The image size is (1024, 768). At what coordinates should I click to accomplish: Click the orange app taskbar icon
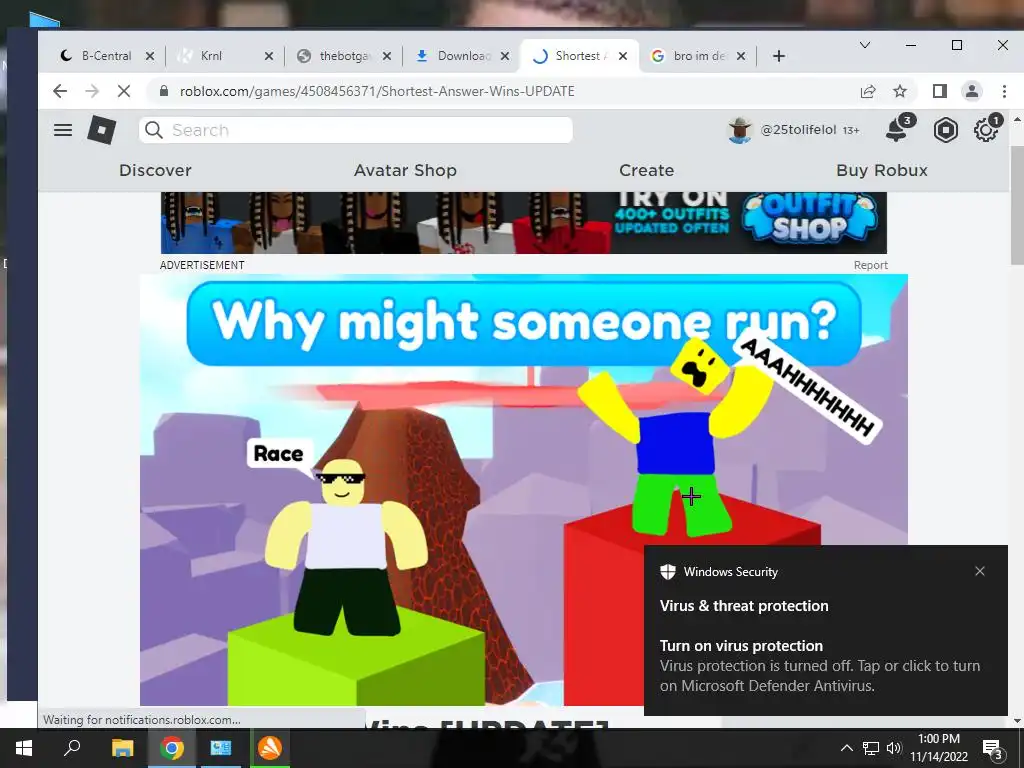[x=270, y=748]
